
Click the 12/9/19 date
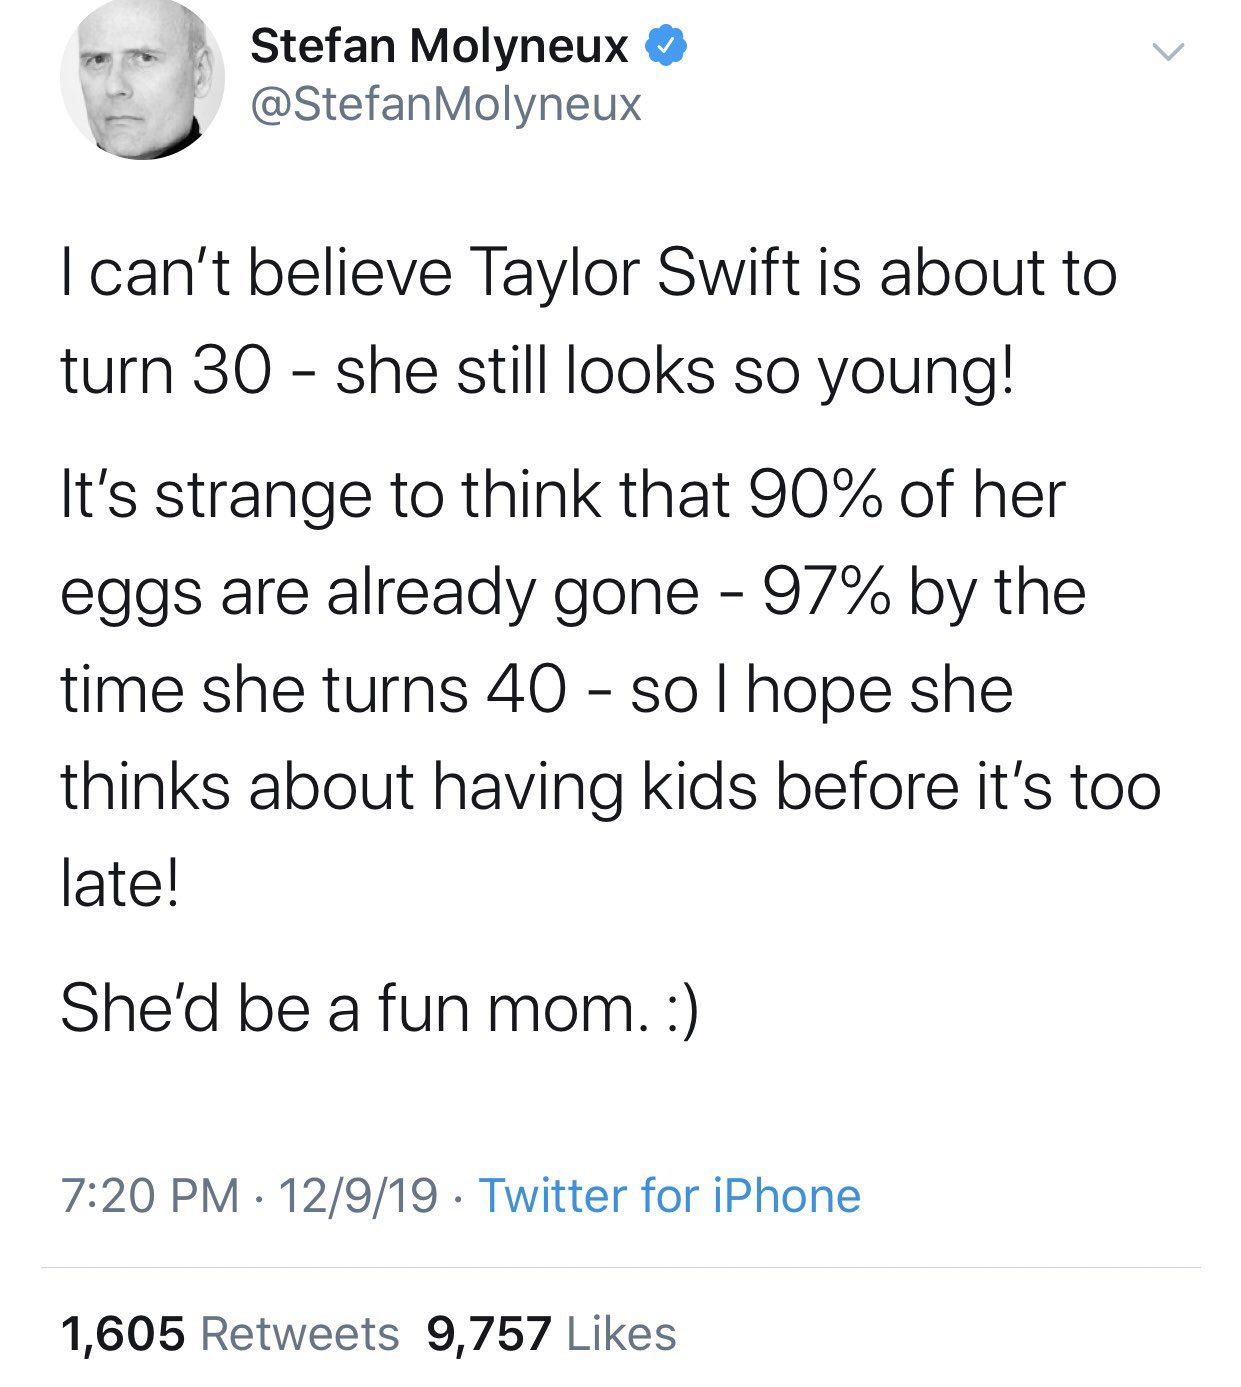coord(358,1196)
